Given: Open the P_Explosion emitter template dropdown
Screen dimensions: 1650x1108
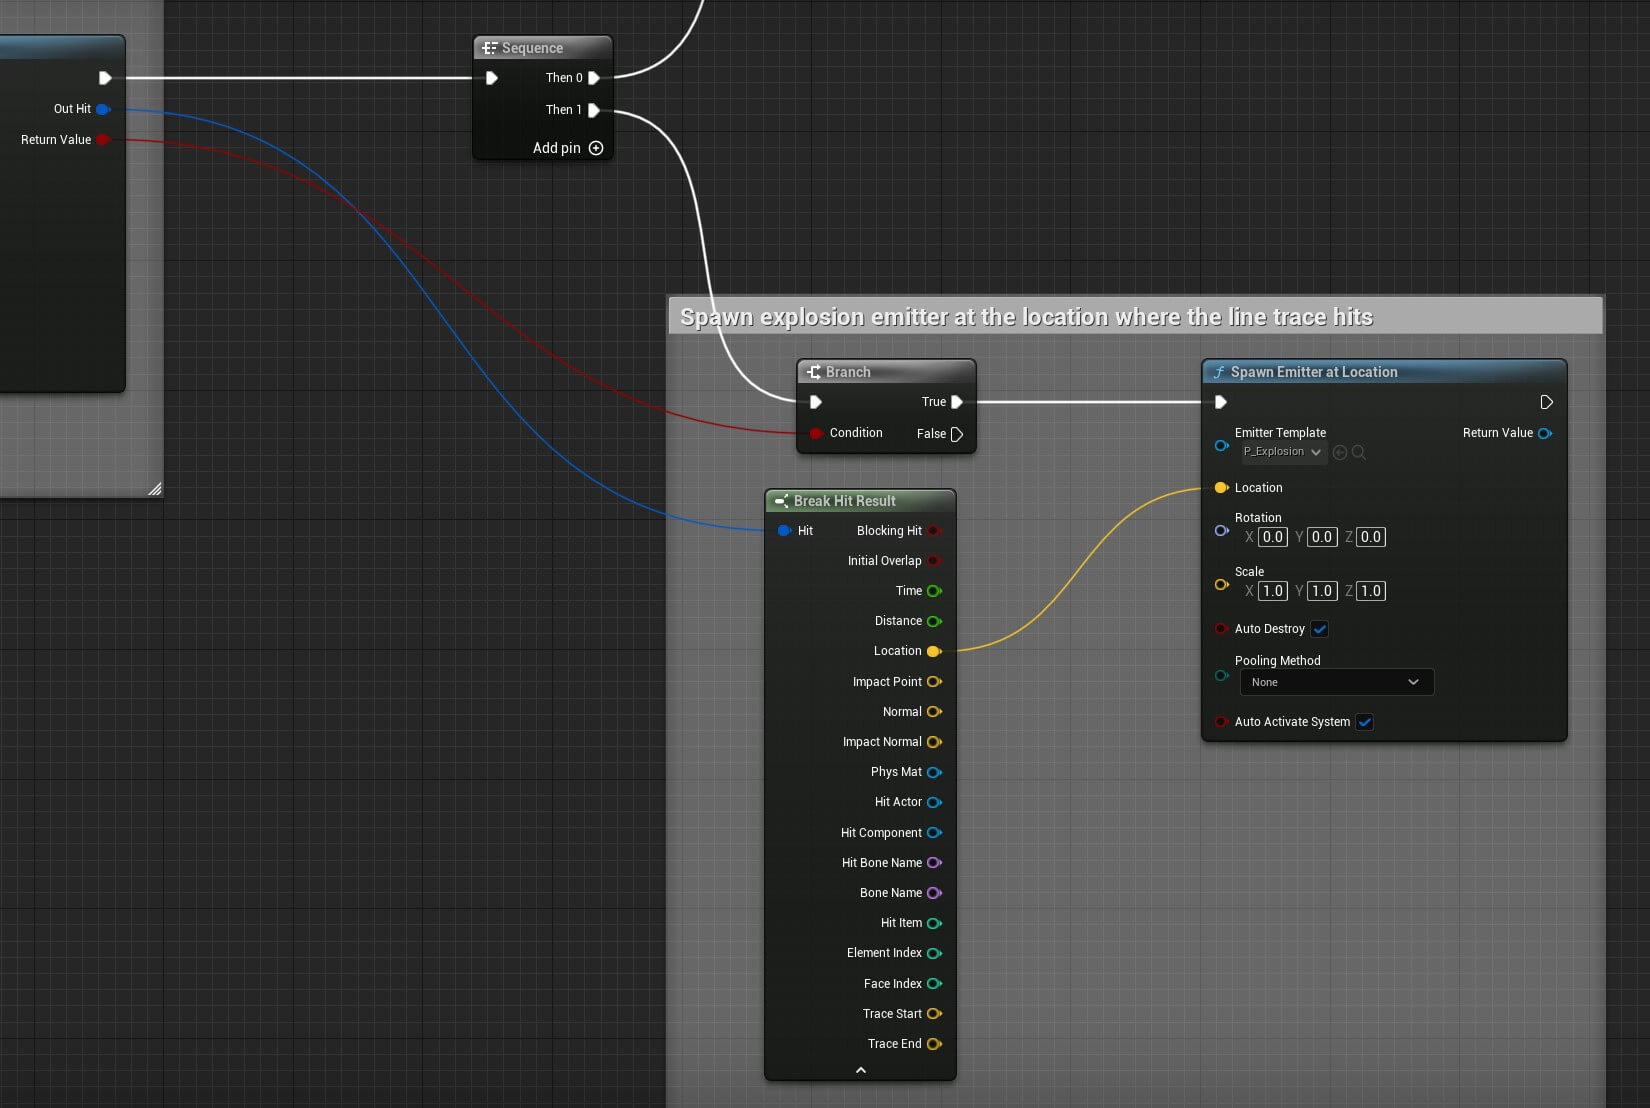Looking at the screenshot, I should [1284, 452].
